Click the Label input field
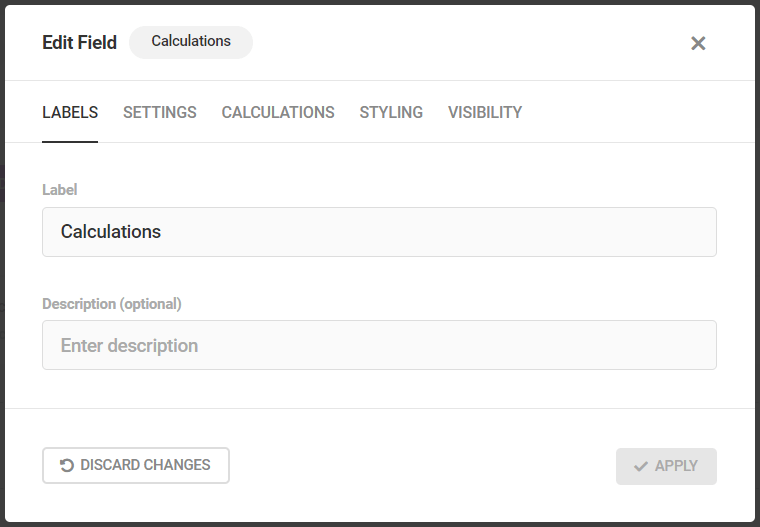Image resolution: width=760 pixels, height=527 pixels. pyautogui.click(x=379, y=232)
